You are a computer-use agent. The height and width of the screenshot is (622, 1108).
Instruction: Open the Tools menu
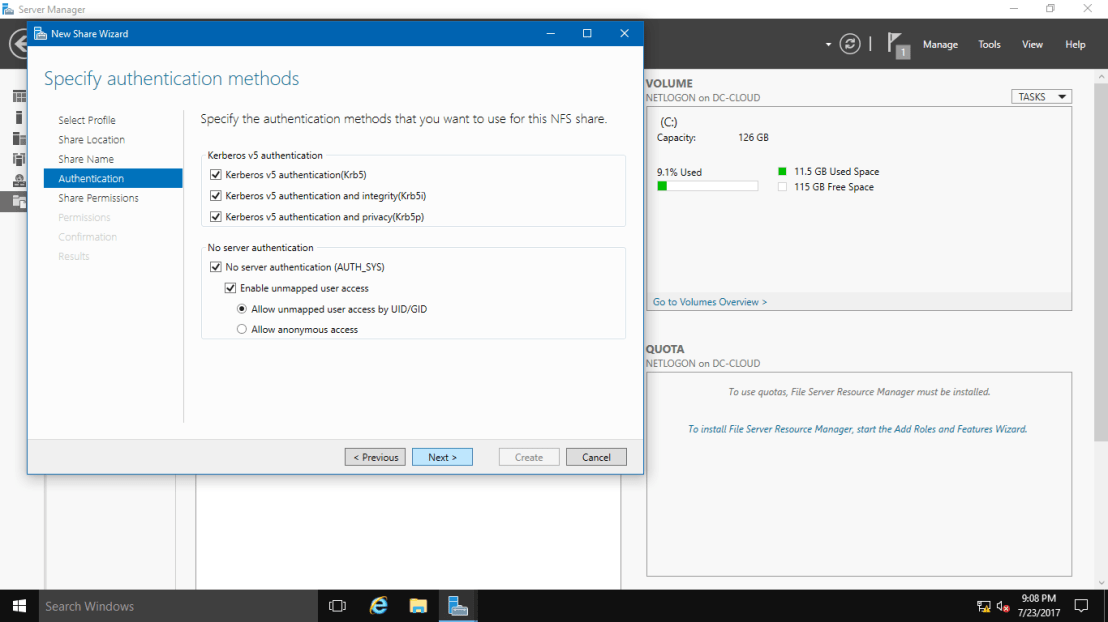(x=989, y=44)
